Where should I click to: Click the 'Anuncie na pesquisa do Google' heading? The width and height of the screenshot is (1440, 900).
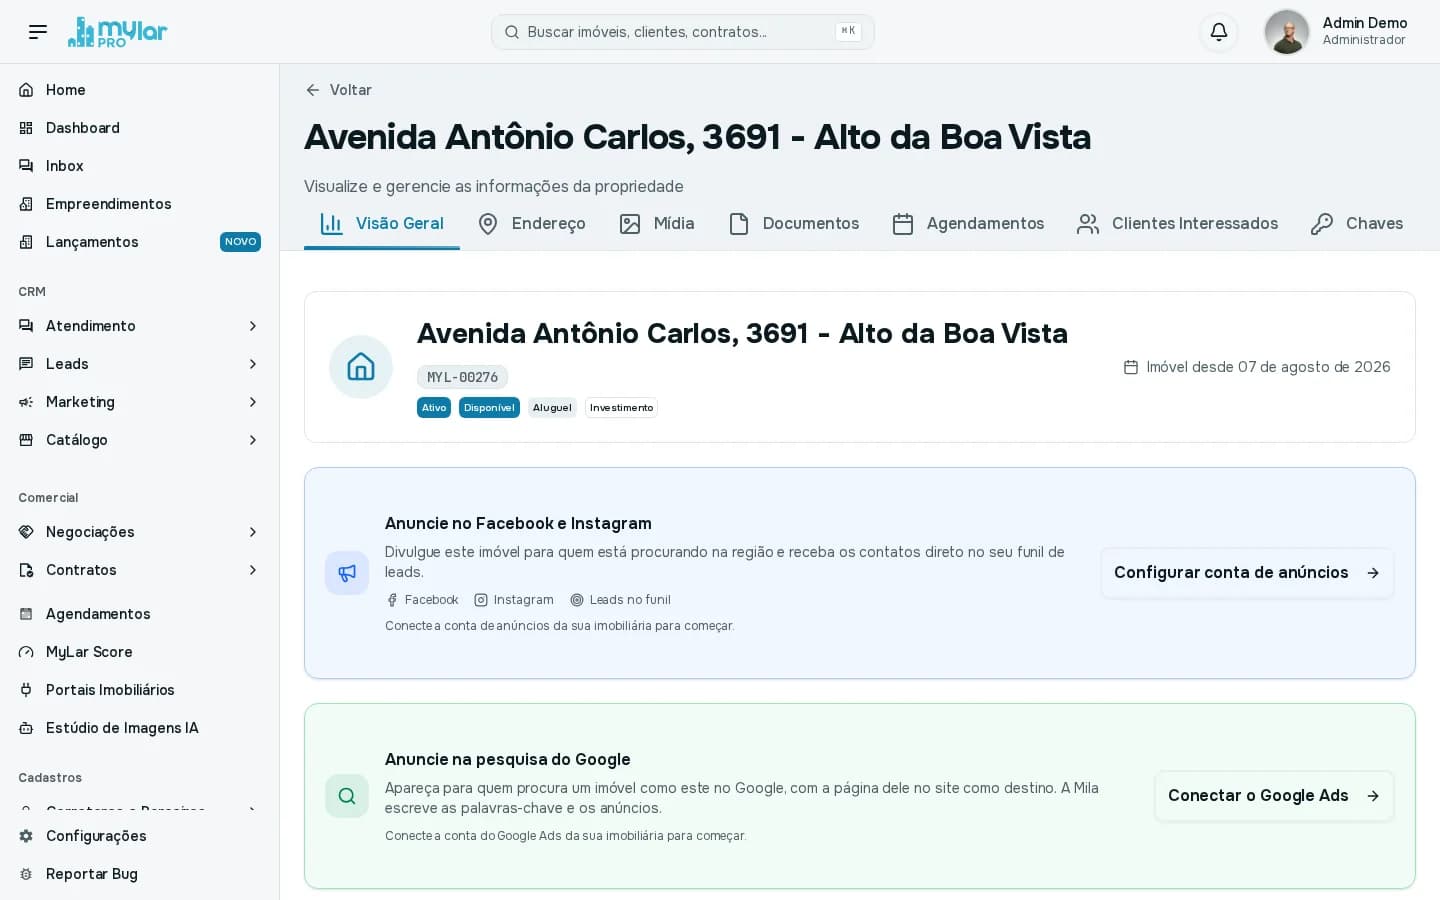click(x=508, y=760)
